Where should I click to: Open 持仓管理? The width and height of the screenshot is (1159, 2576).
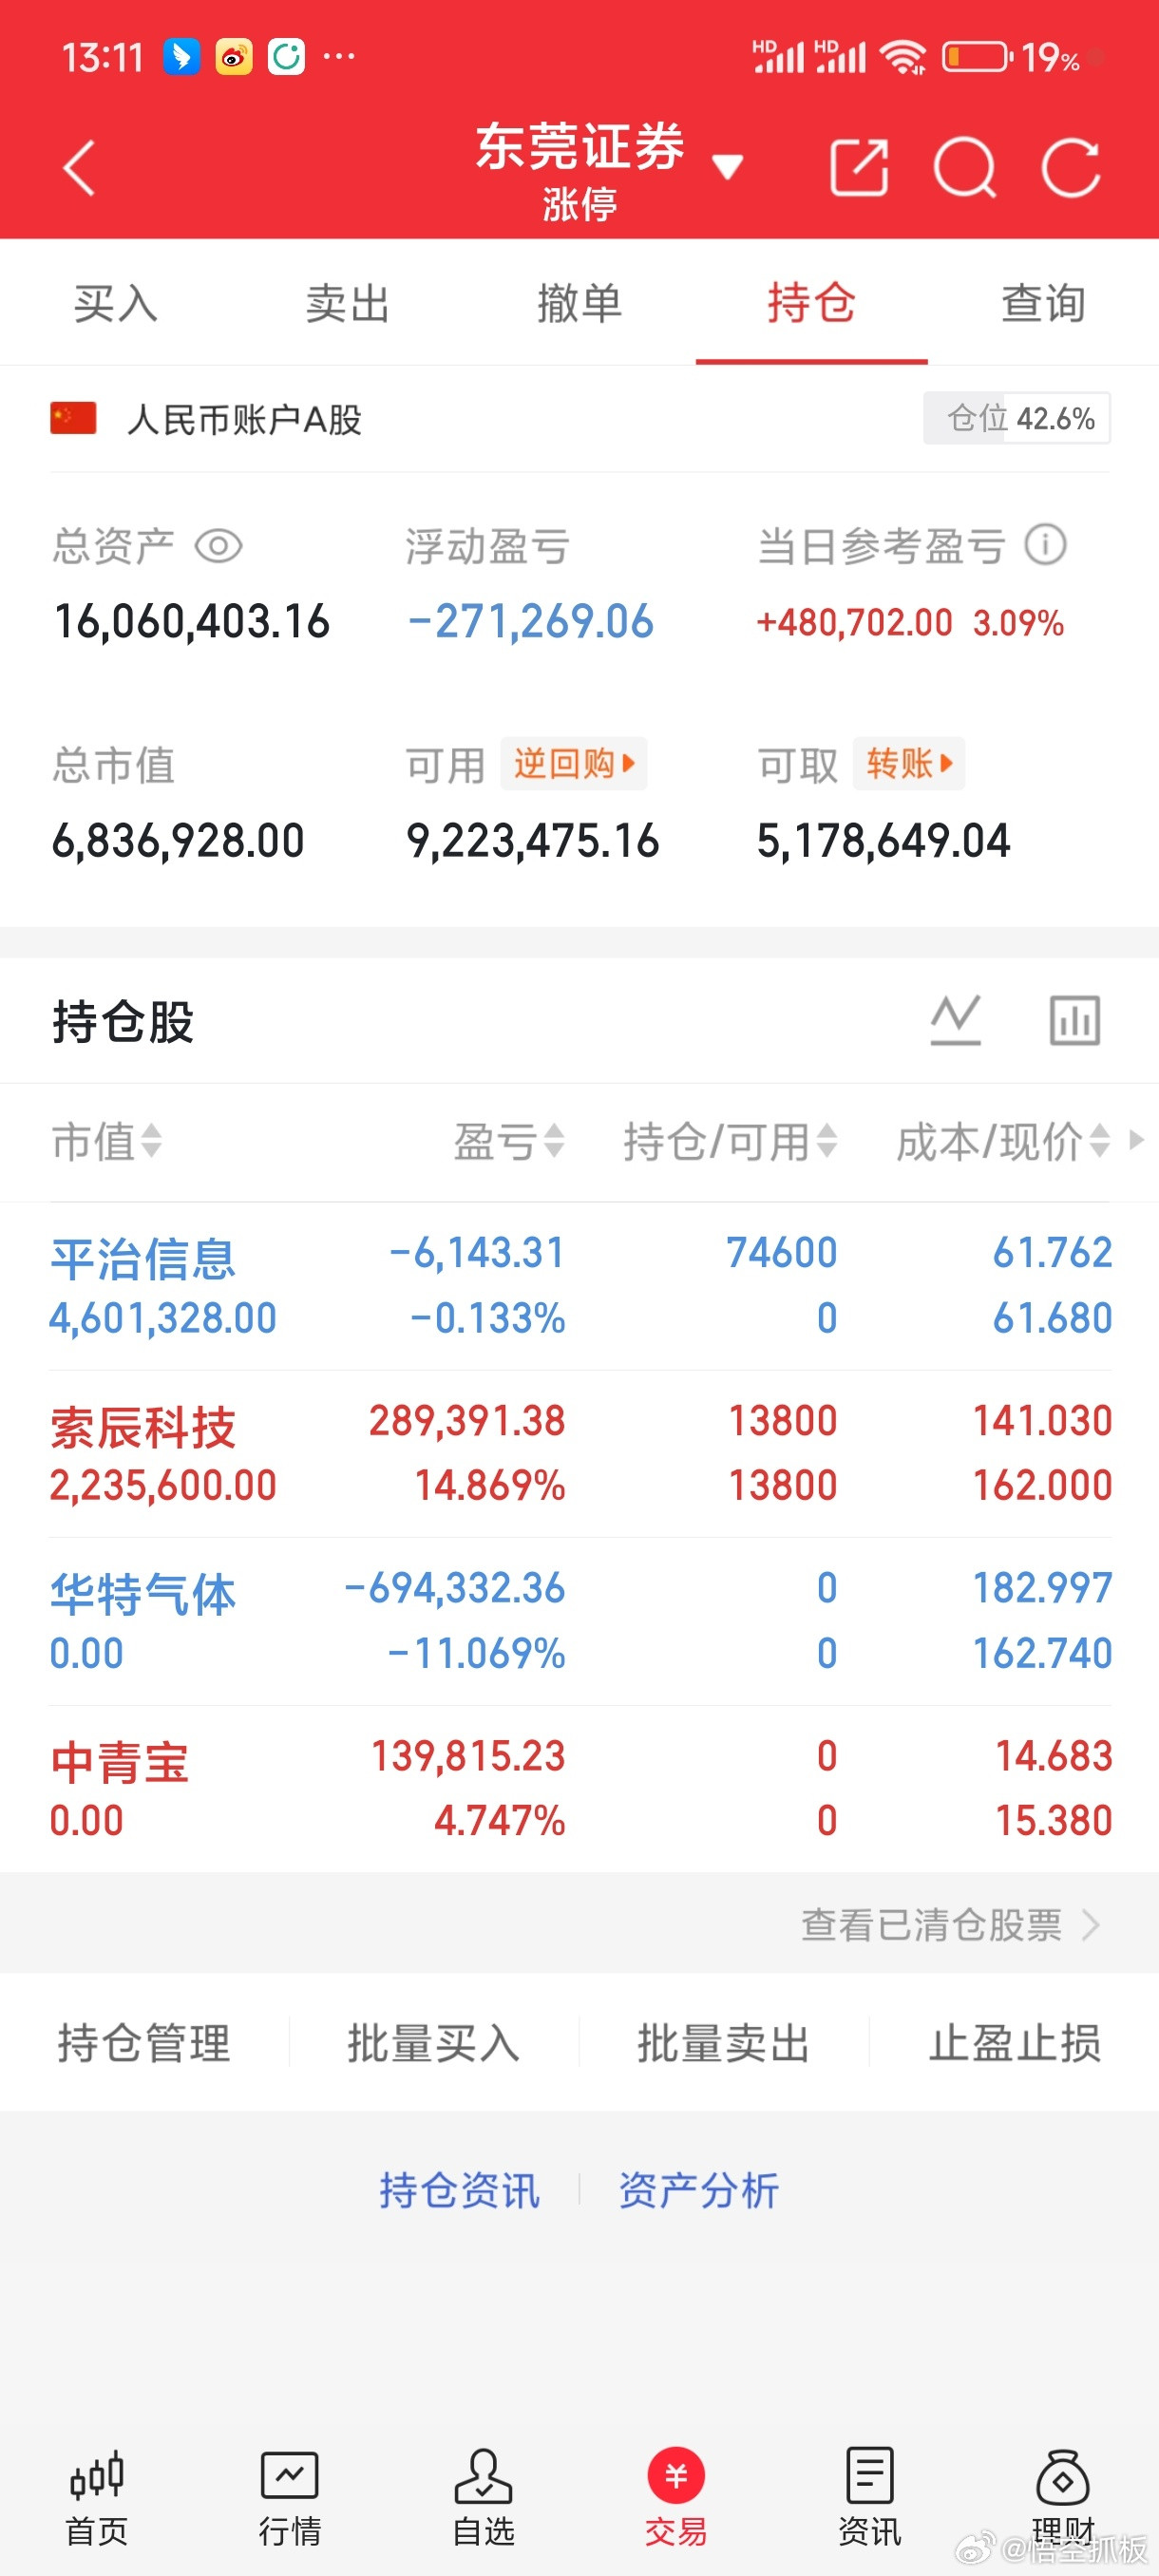pos(144,2042)
